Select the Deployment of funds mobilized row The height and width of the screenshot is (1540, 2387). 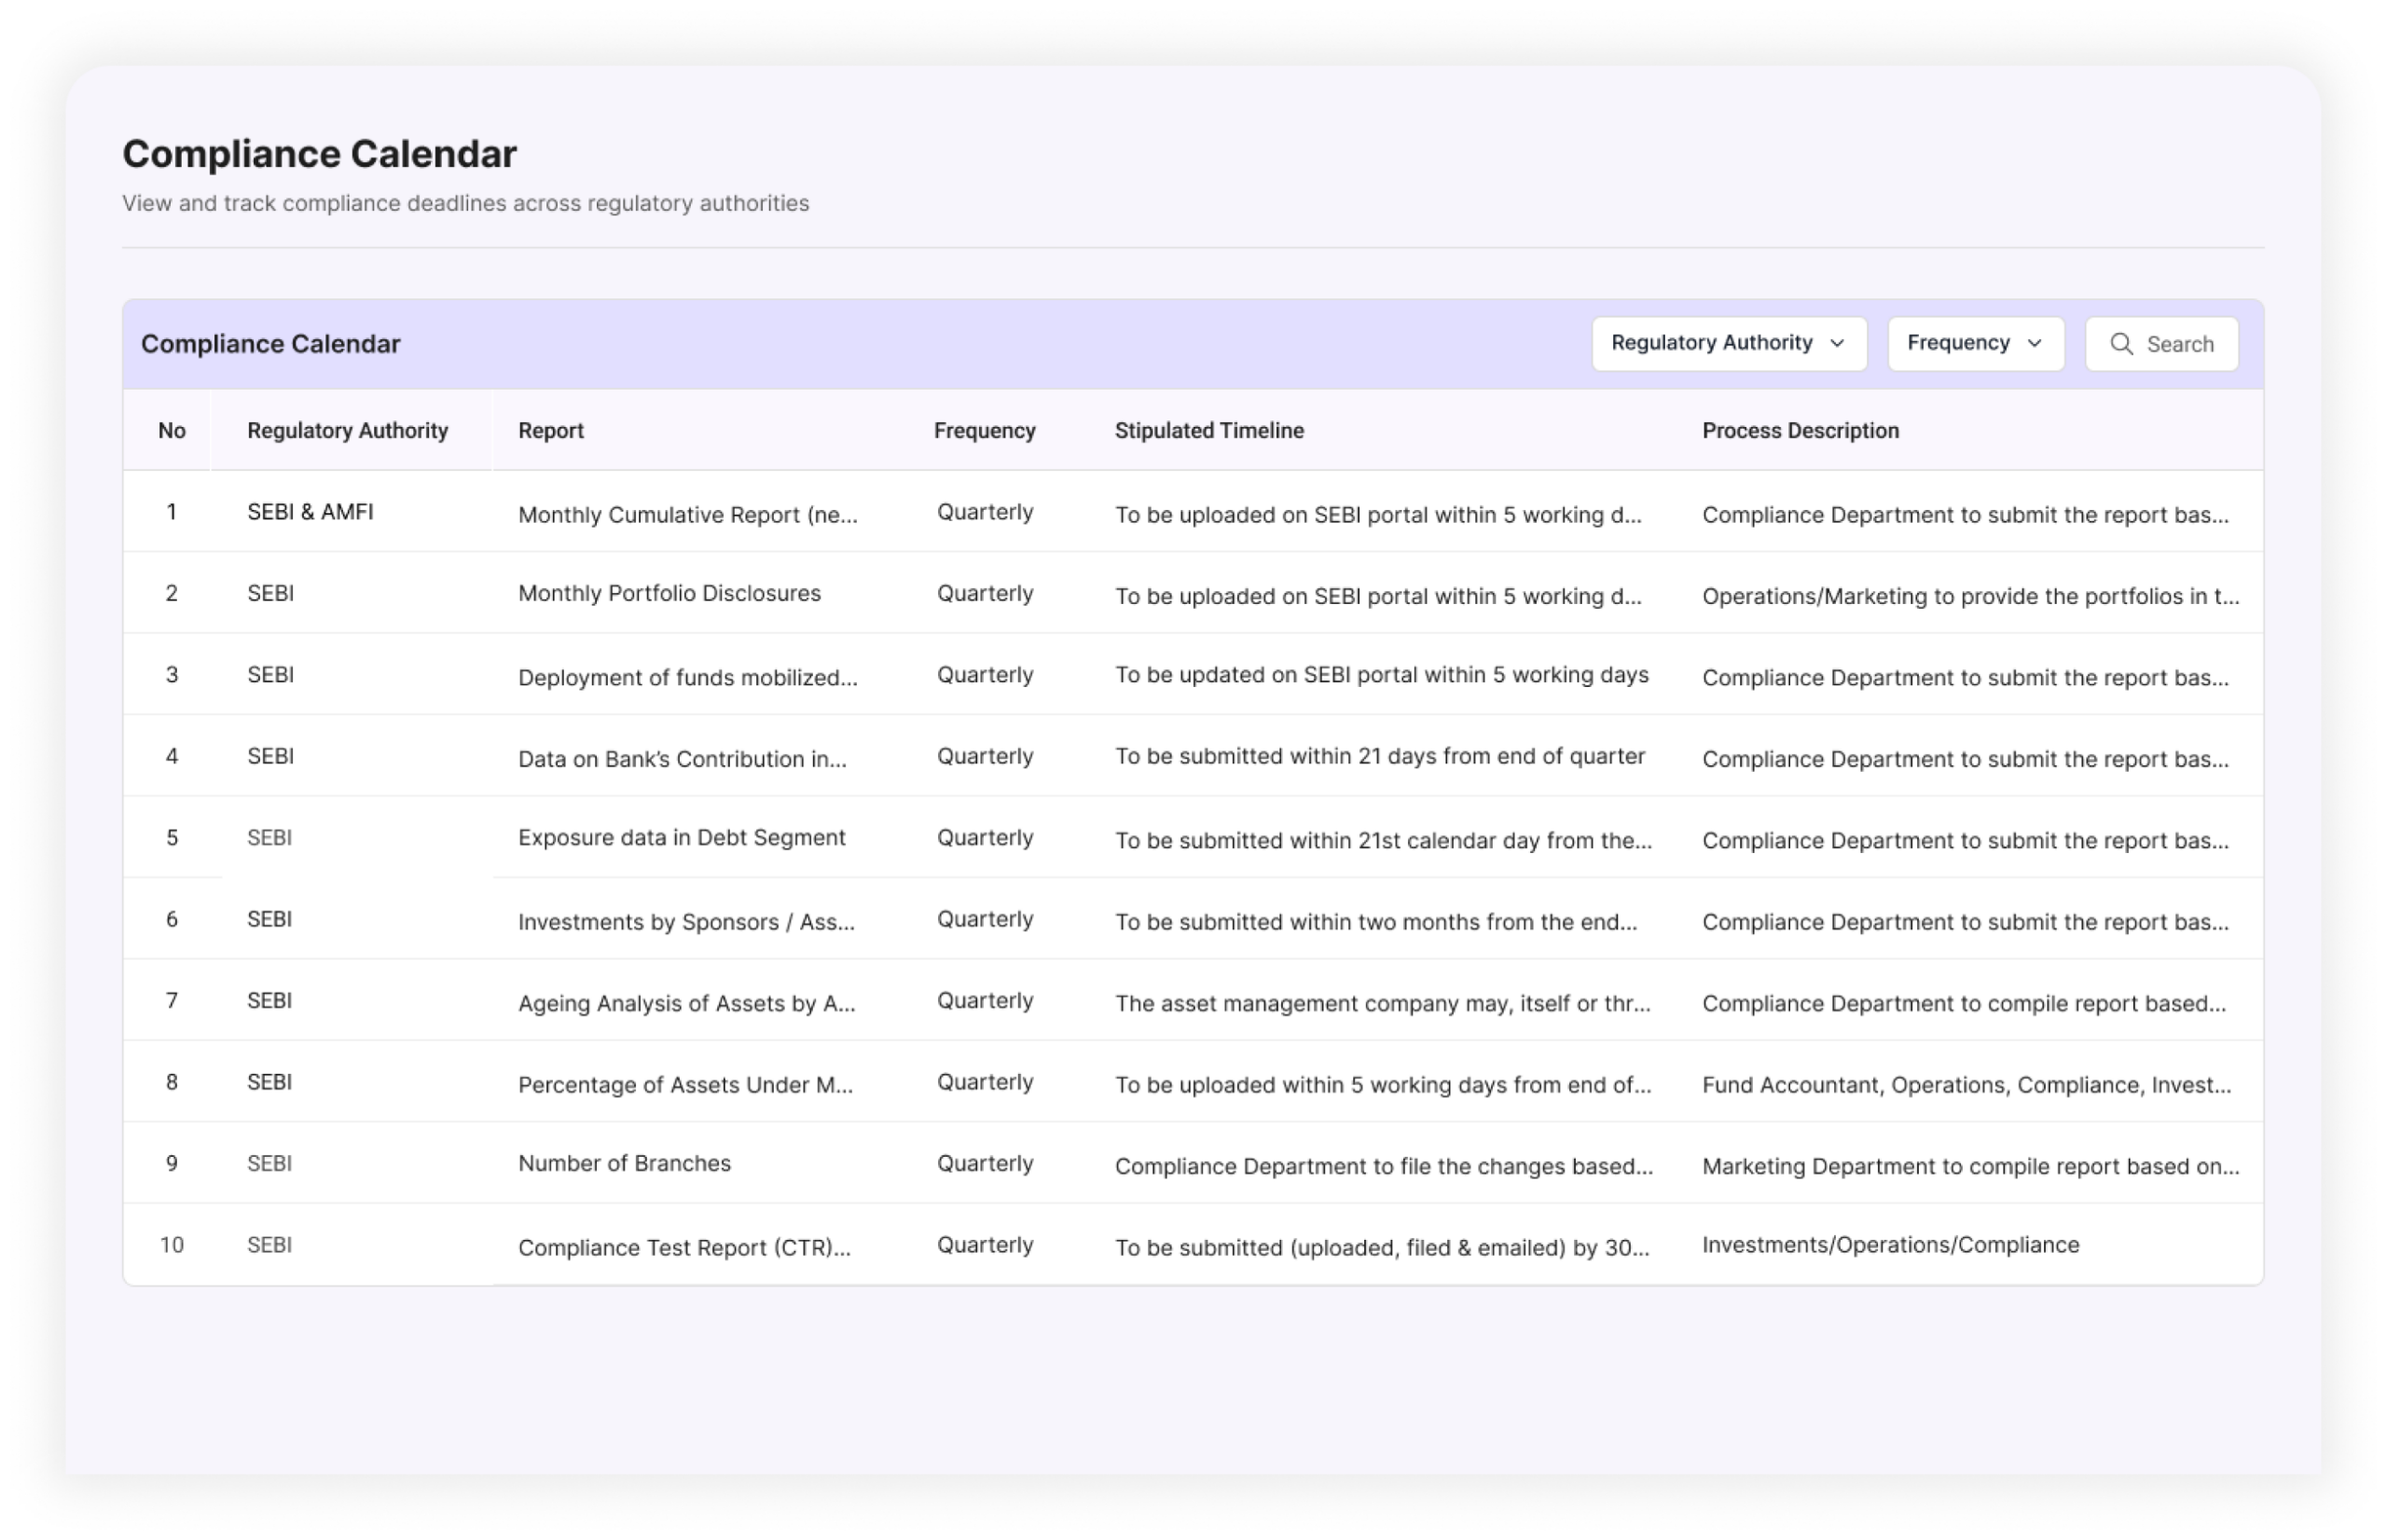688,677
